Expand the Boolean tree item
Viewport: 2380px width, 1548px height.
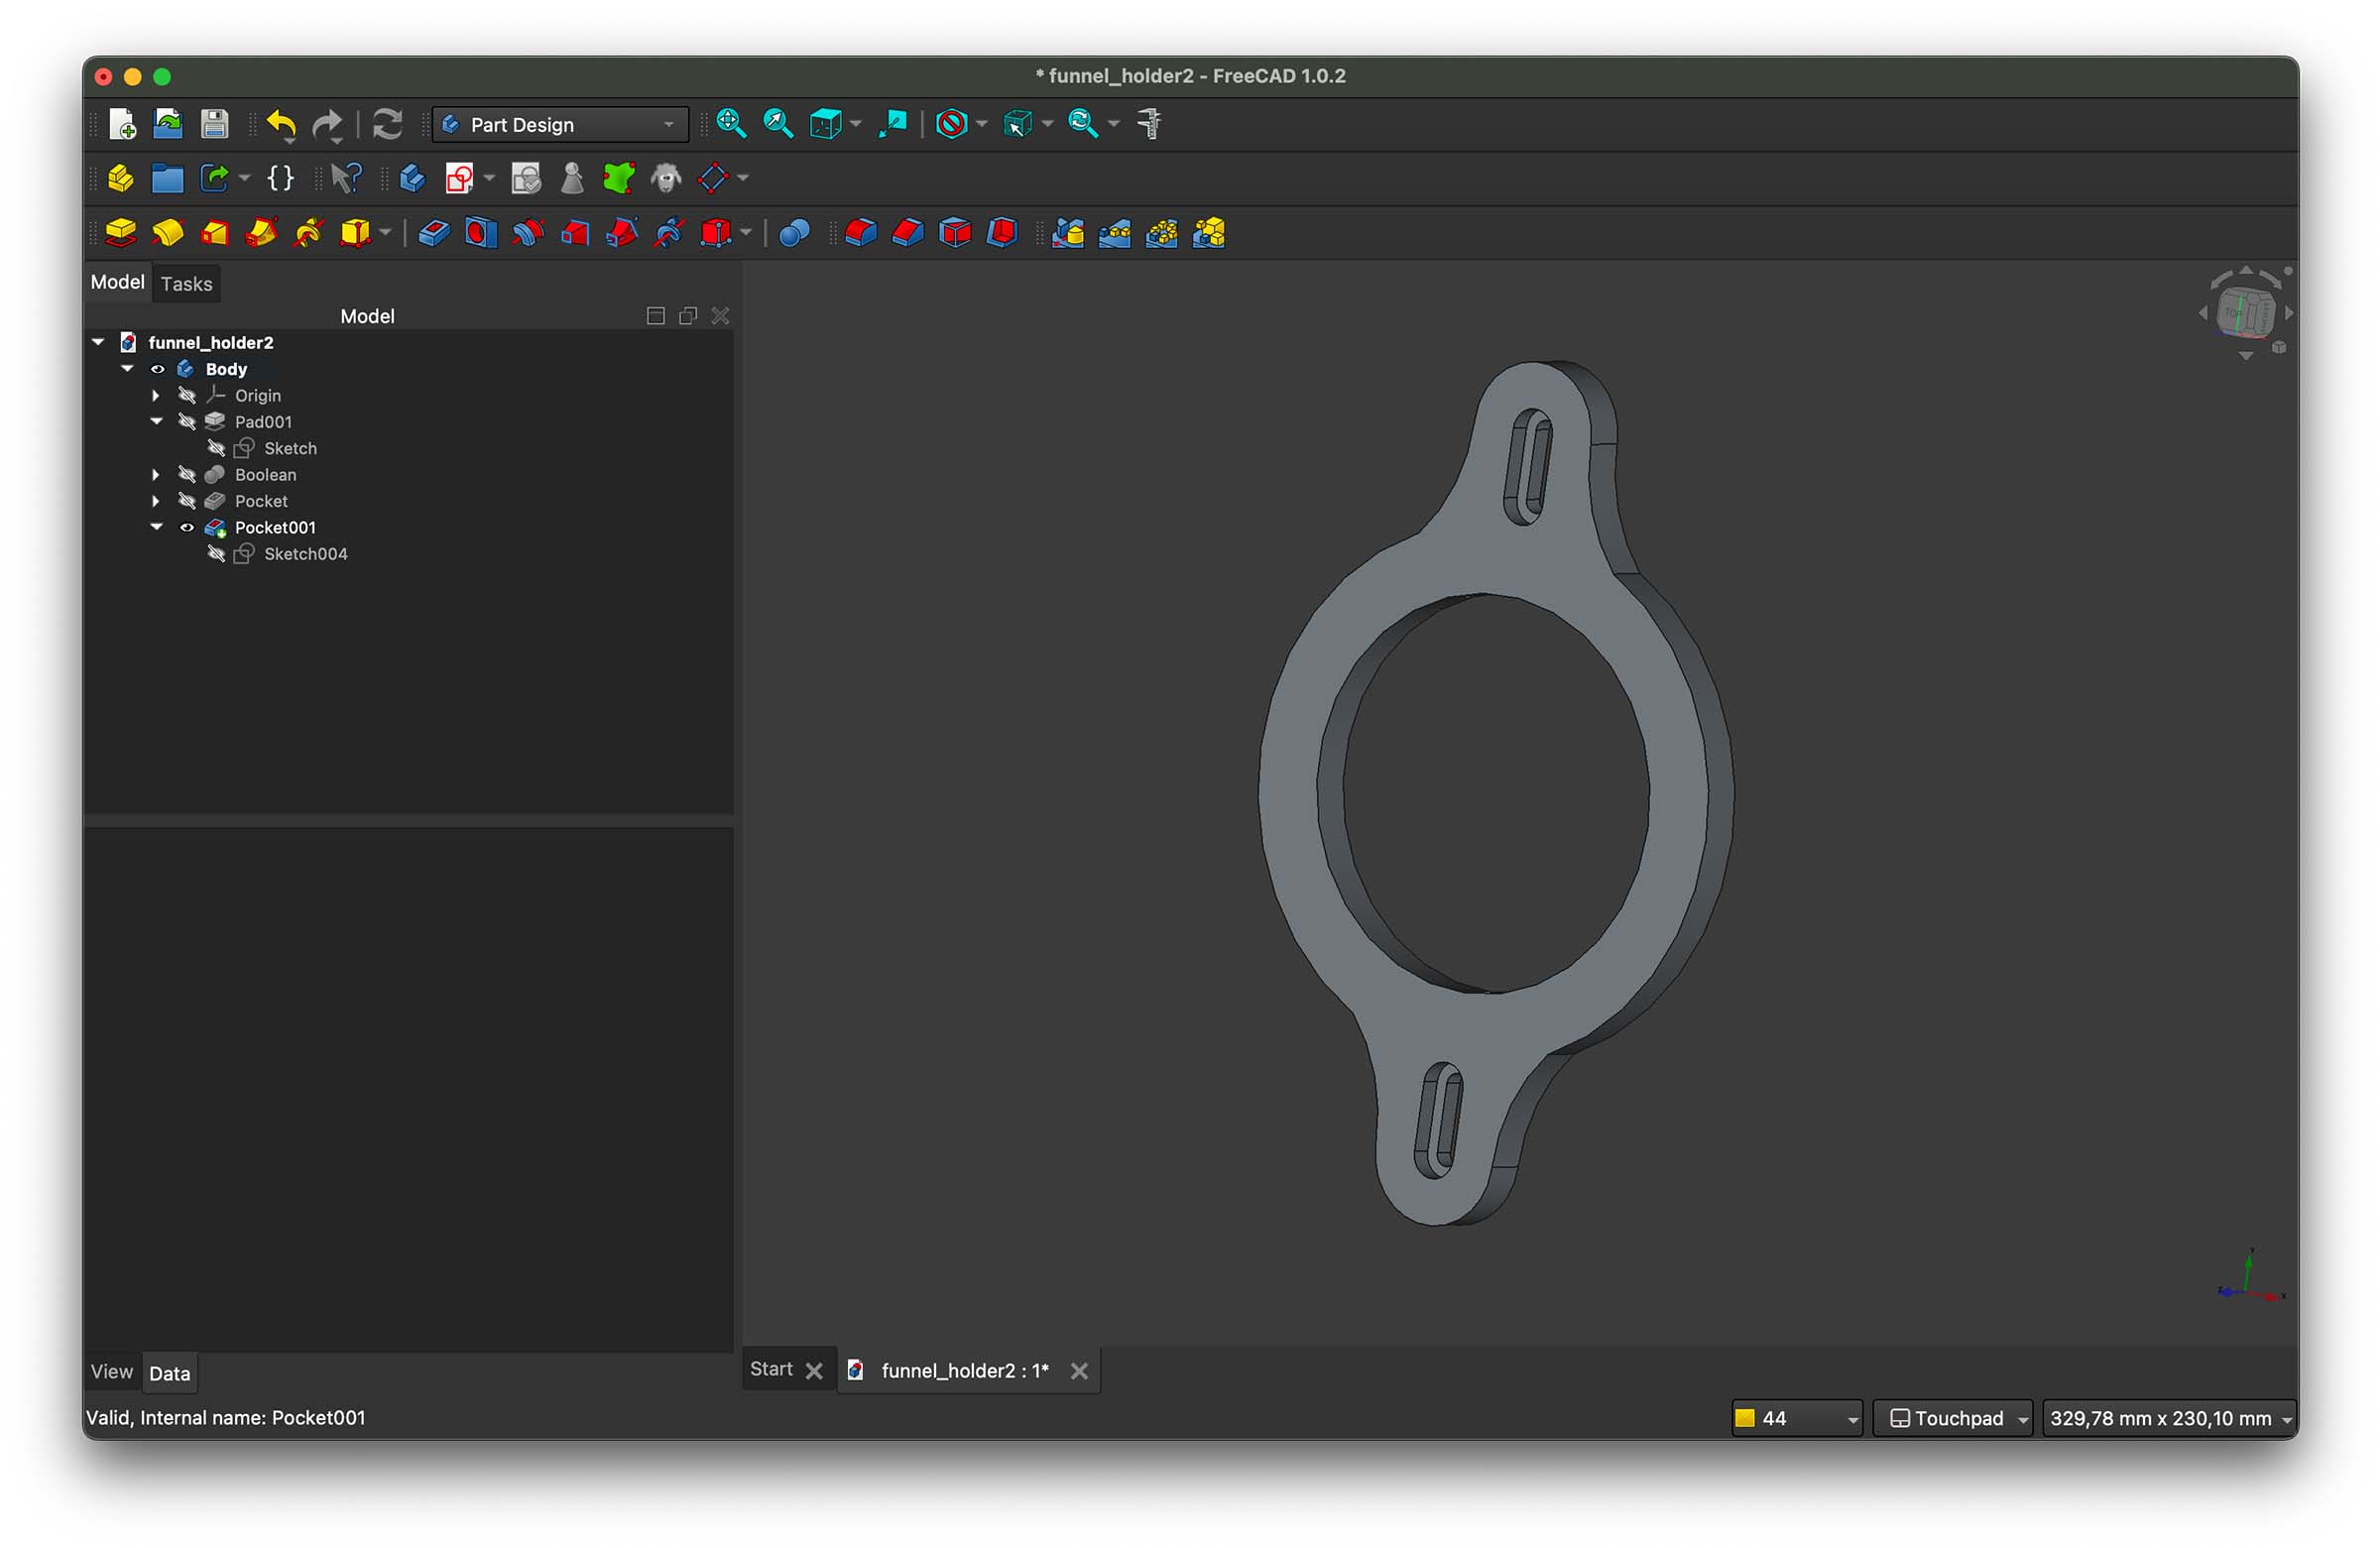pyautogui.click(x=156, y=475)
